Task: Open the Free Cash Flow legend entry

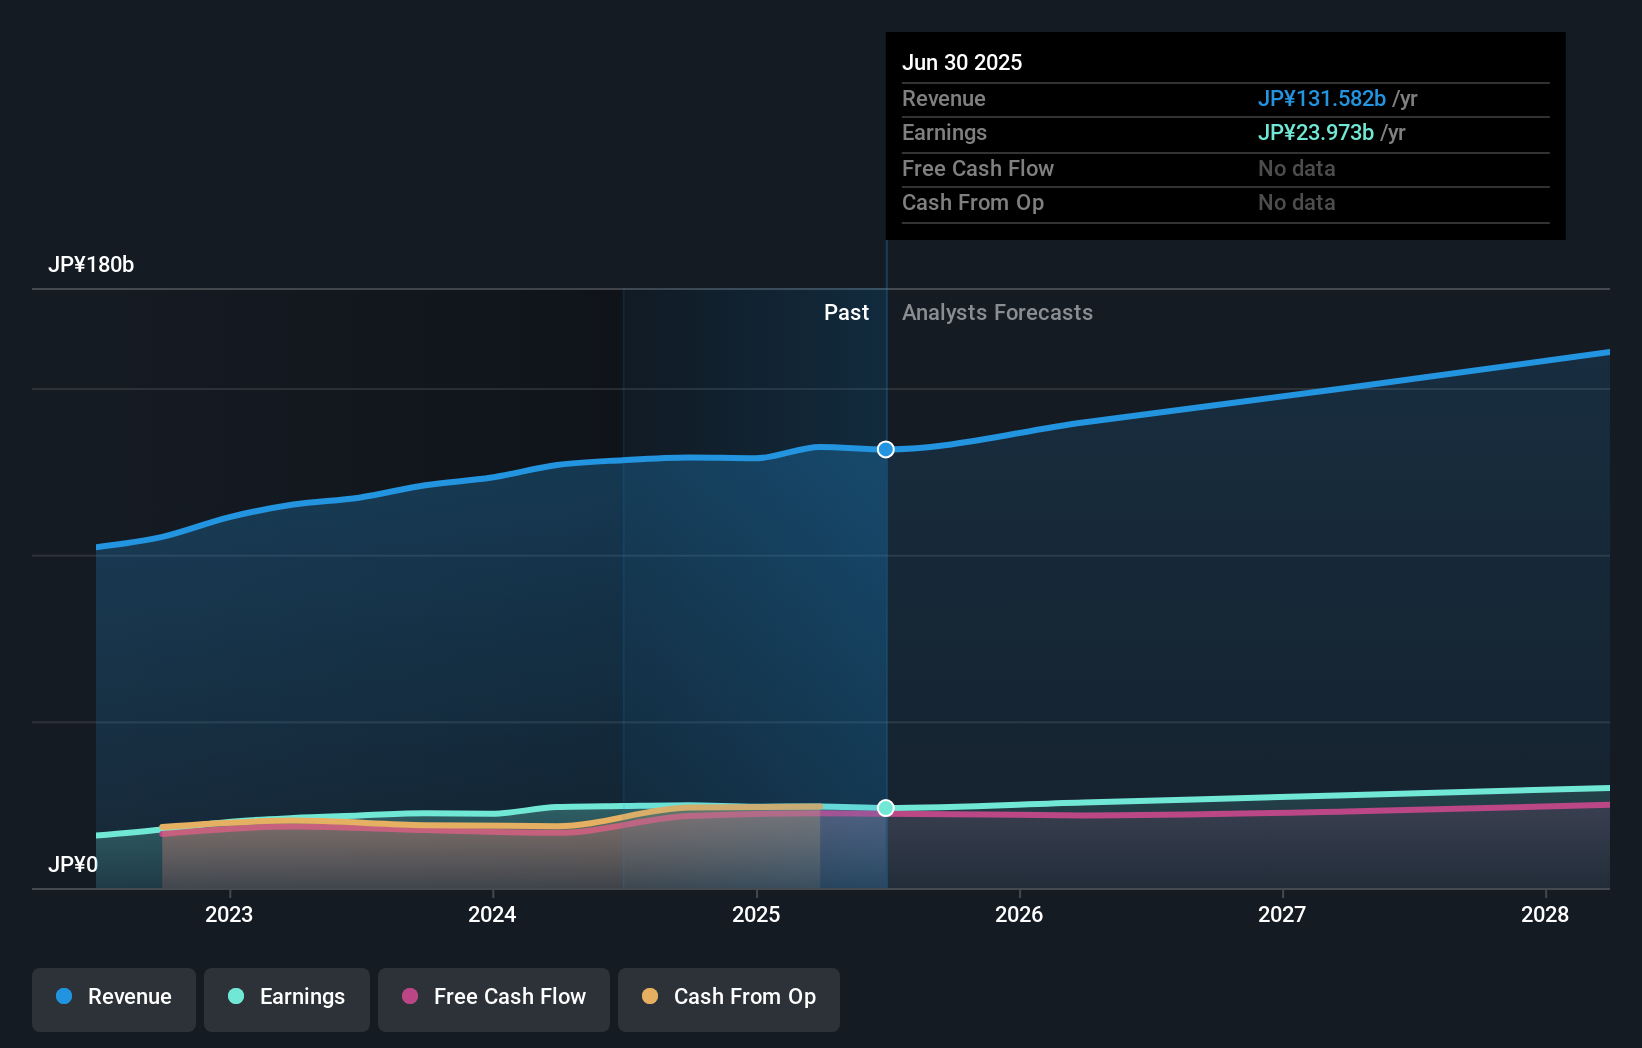Action: 493,997
